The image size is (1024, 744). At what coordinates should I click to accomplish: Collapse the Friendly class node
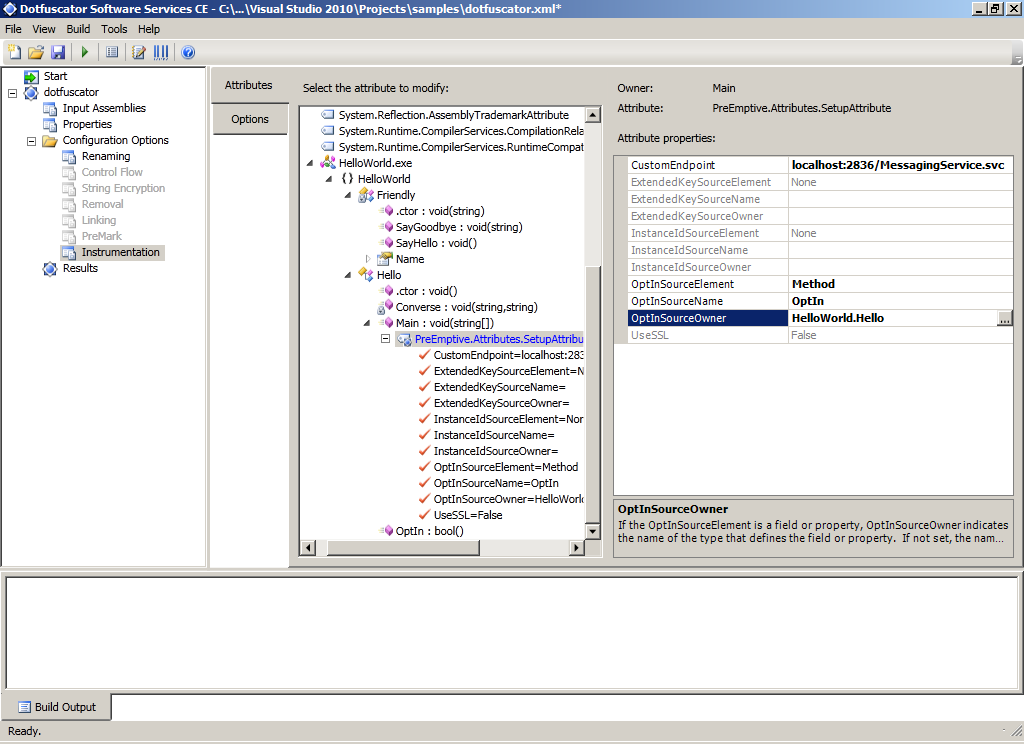pyautogui.click(x=347, y=195)
